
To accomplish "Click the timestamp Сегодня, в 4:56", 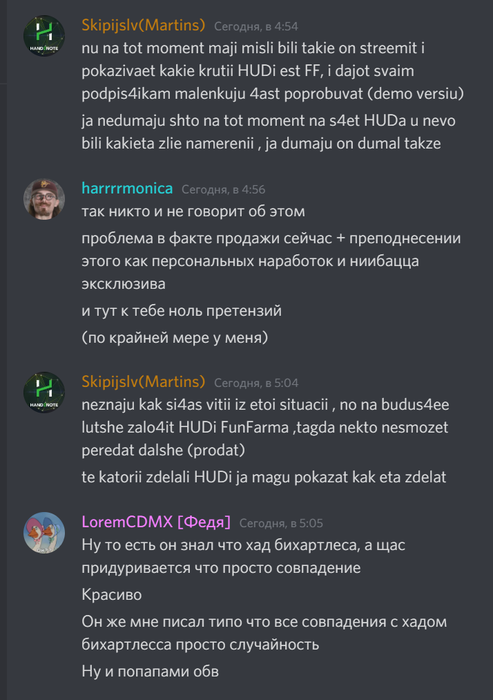I will click(223, 190).
